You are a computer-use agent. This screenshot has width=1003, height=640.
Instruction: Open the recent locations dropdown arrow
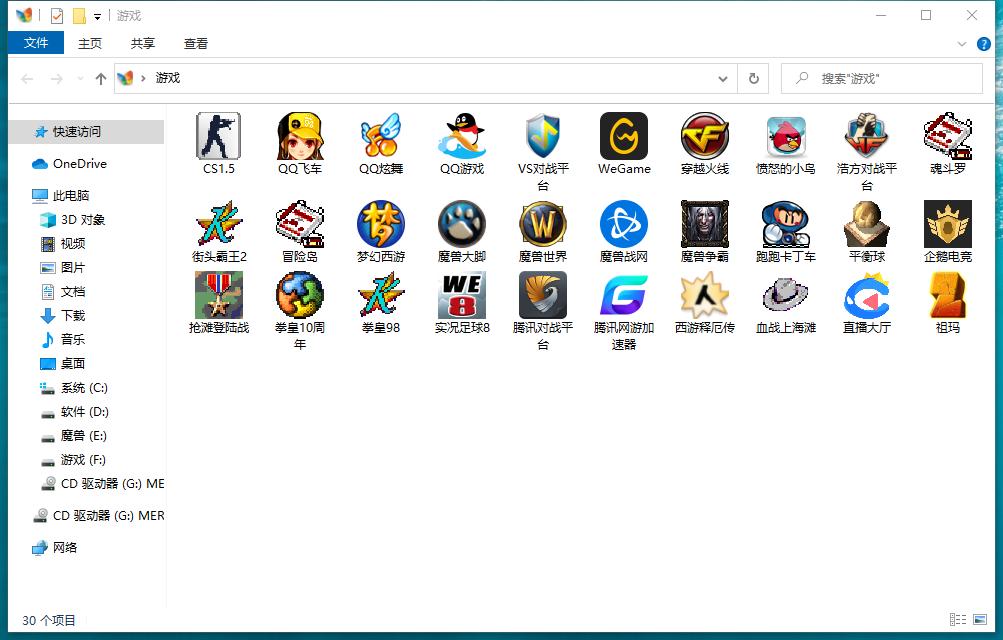80,79
